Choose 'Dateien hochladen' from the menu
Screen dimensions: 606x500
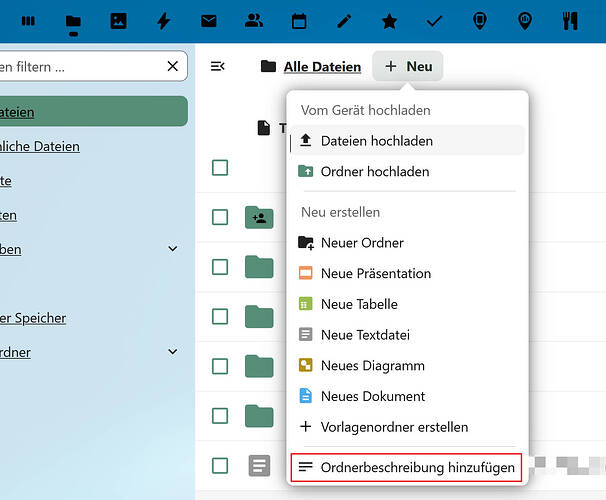point(376,141)
